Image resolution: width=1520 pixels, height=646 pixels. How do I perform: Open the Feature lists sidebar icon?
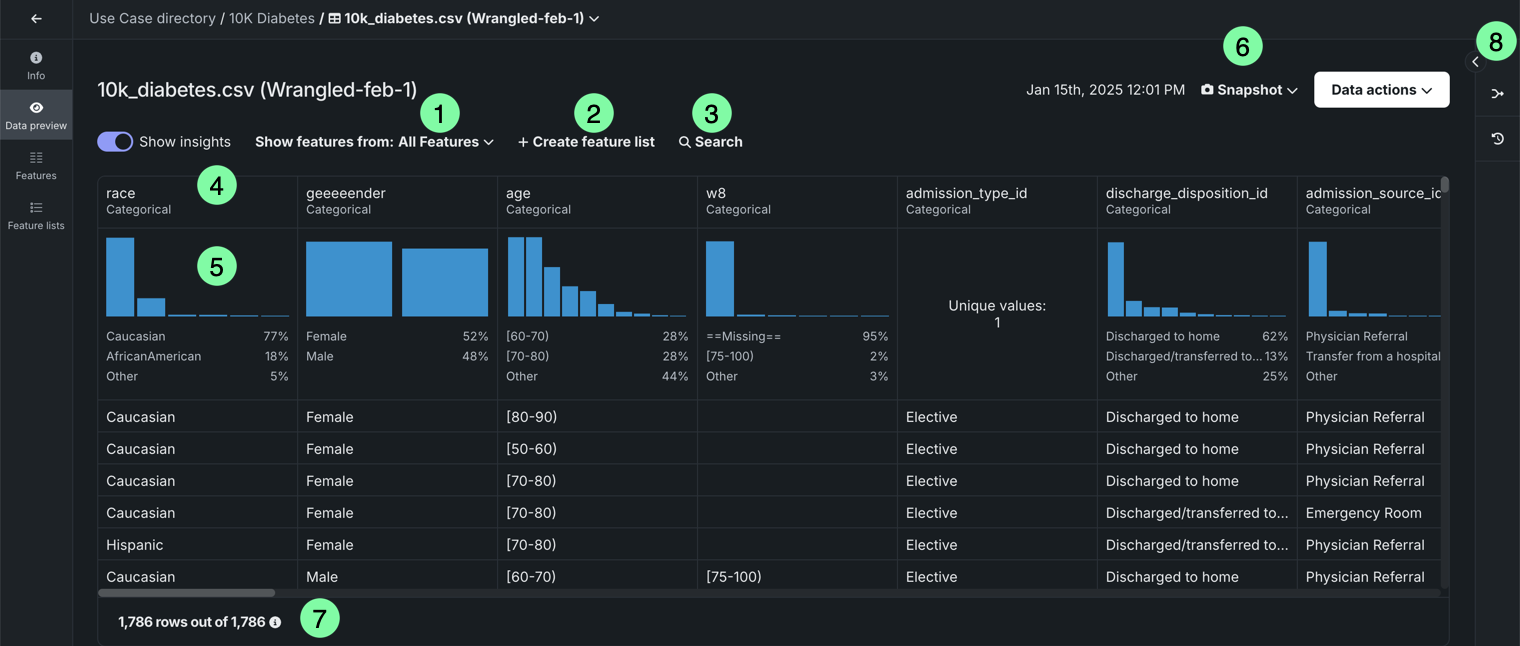pyautogui.click(x=36, y=208)
